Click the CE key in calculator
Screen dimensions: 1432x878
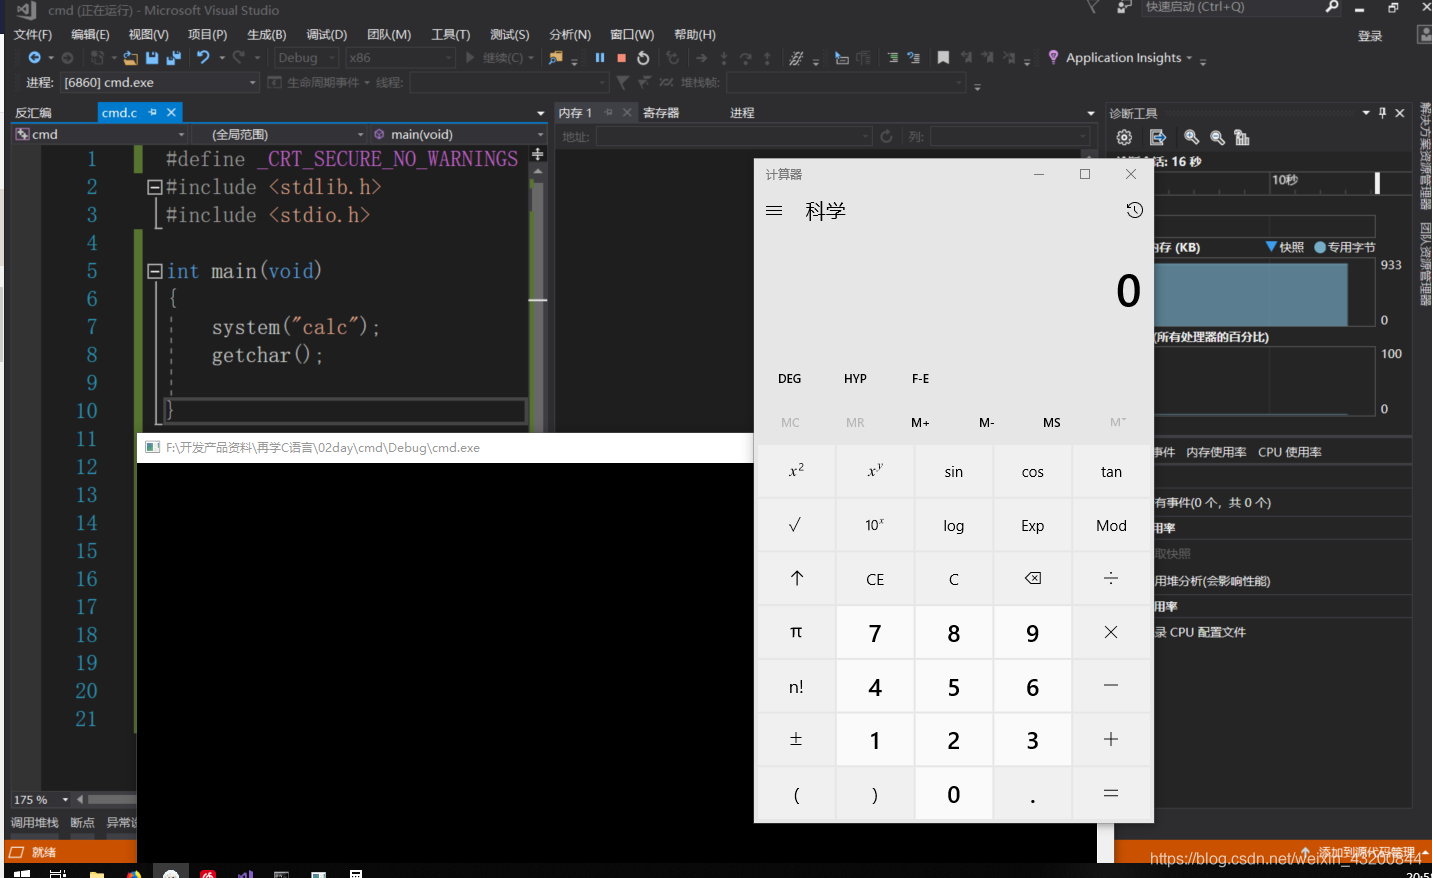click(x=875, y=578)
